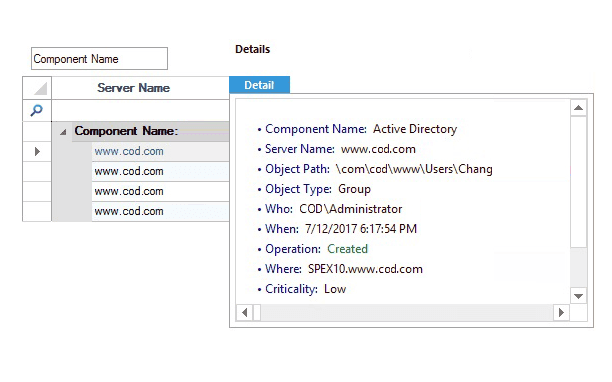Click the vertical scrollbar thumb in details
Screen dimensions: 612x382
tap(578, 182)
